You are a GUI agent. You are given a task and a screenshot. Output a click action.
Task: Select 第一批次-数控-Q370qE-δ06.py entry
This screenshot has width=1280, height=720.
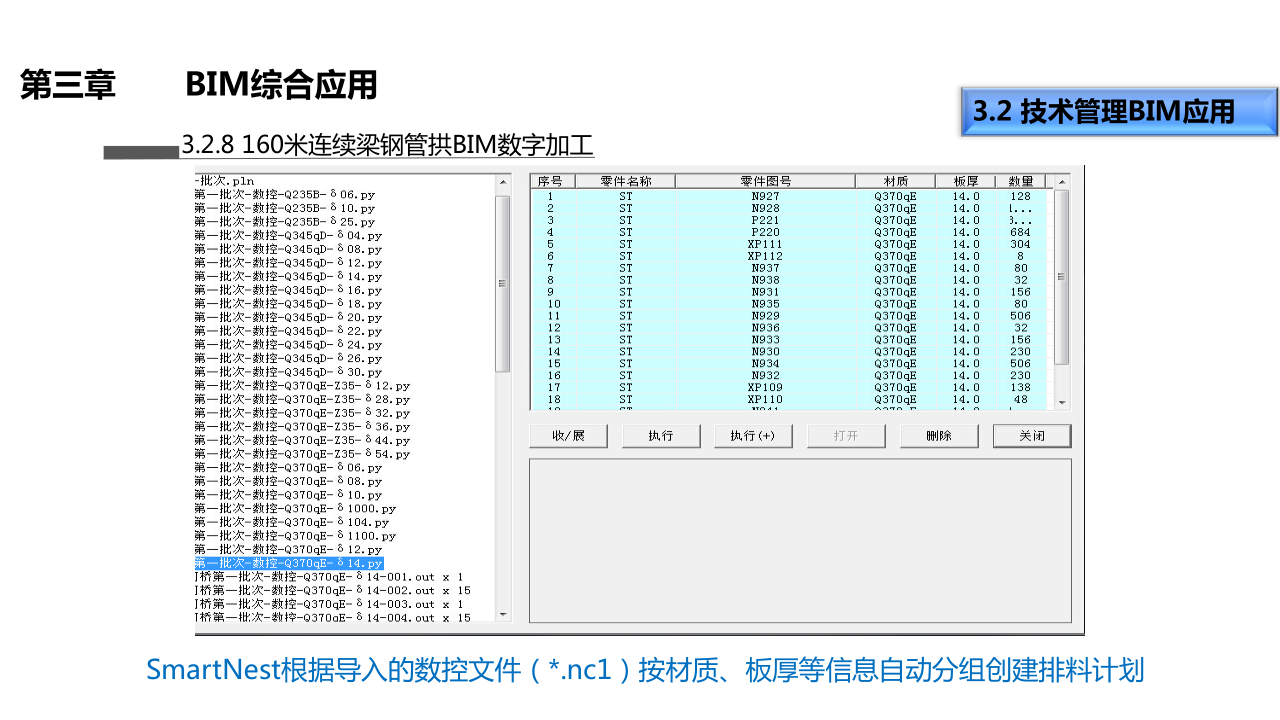288,468
